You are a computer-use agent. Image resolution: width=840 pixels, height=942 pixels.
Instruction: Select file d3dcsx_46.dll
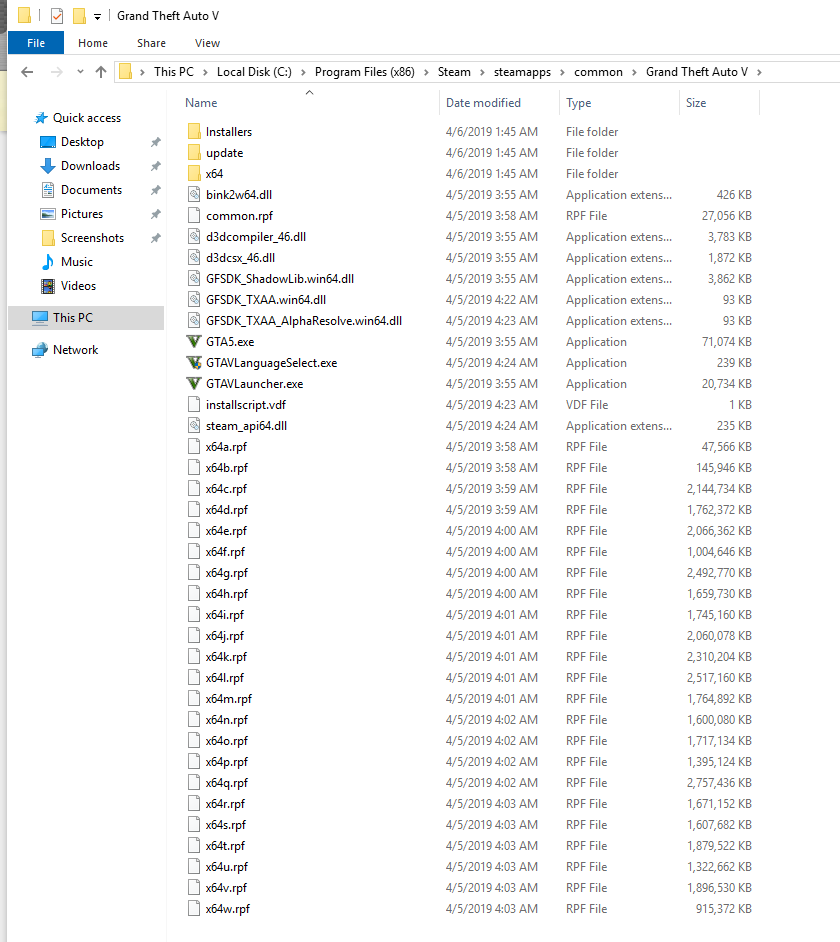tap(240, 258)
